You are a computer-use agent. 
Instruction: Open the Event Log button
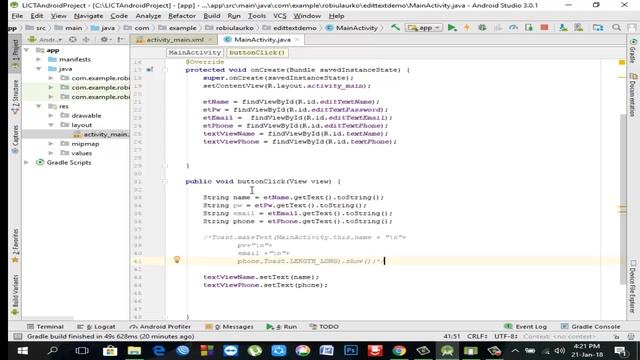point(526,327)
